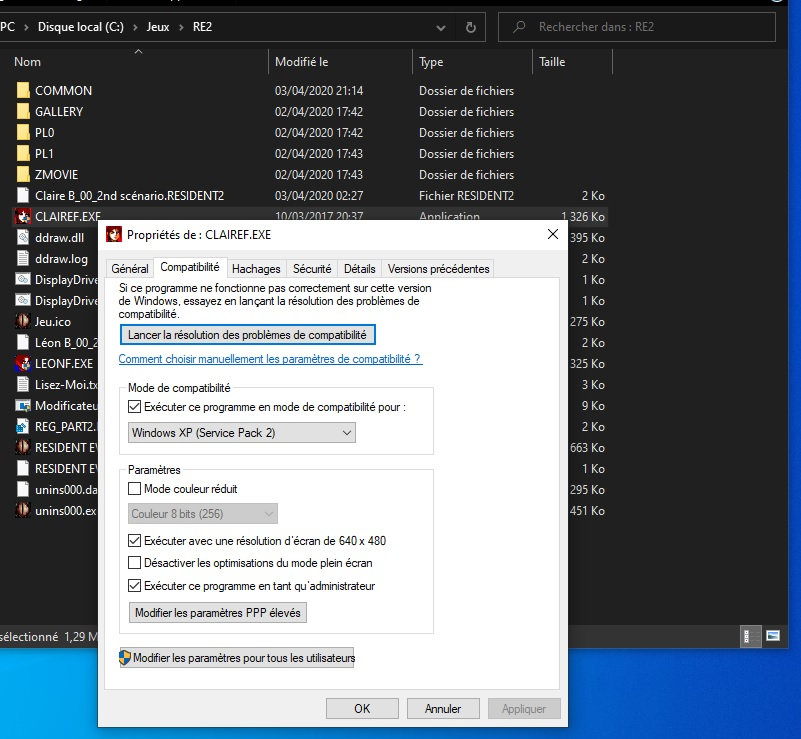Open the Couleur 8 bits (256) dropdown
Screen dimensions: 801x739
click(x=202, y=514)
